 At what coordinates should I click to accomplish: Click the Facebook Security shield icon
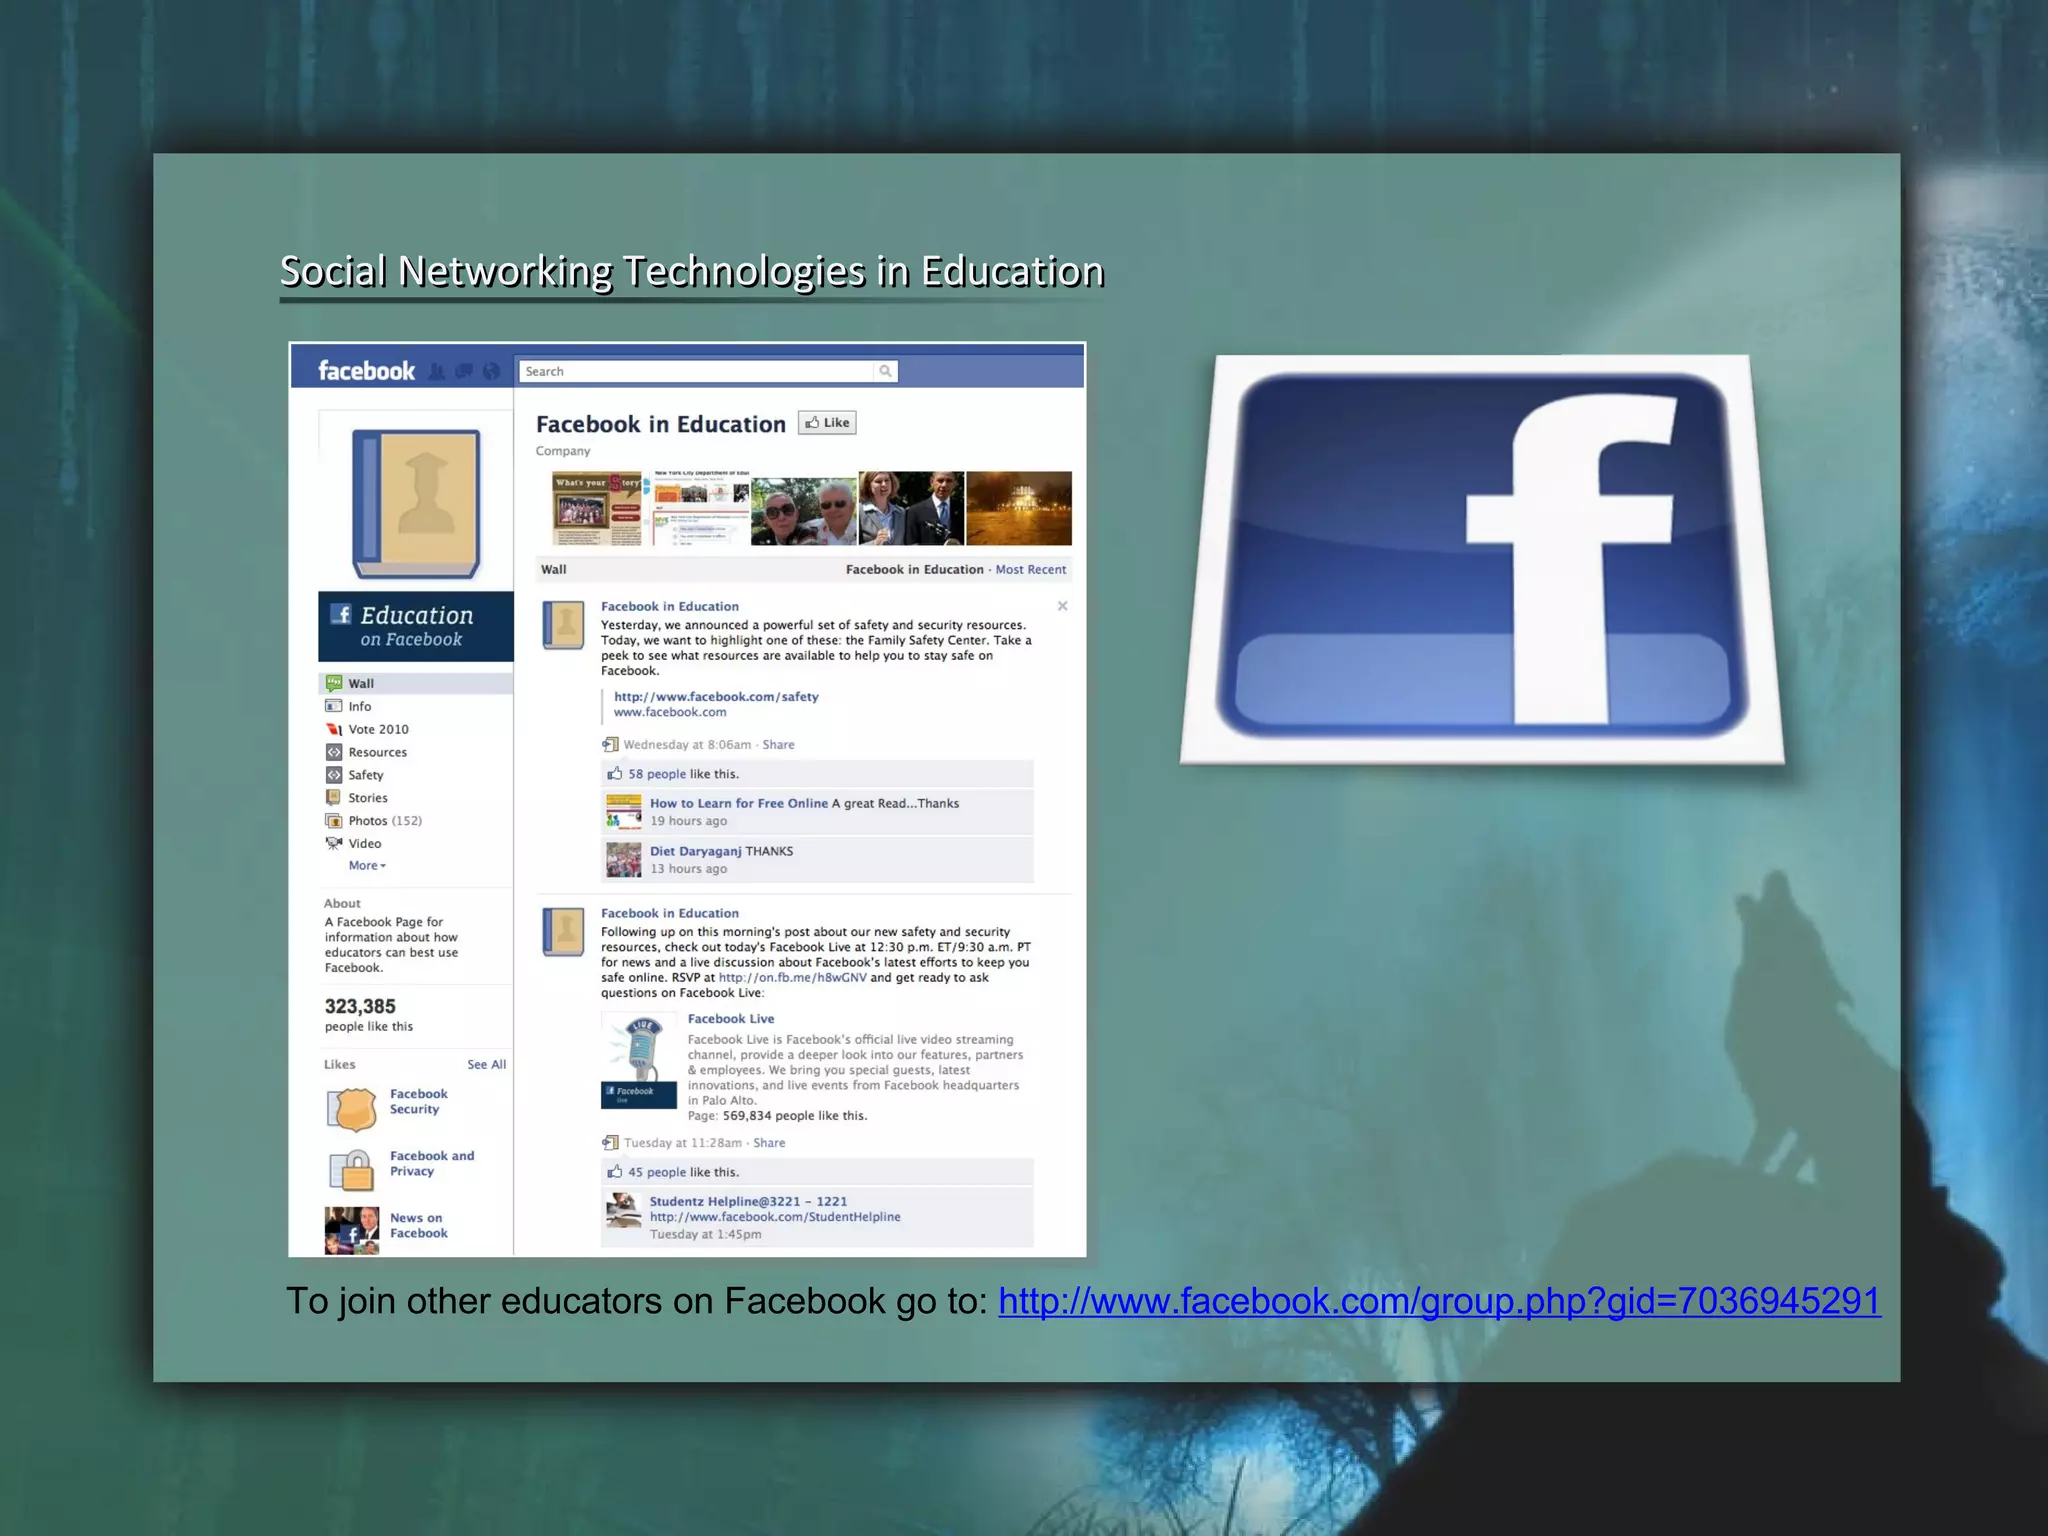[352, 1109]
